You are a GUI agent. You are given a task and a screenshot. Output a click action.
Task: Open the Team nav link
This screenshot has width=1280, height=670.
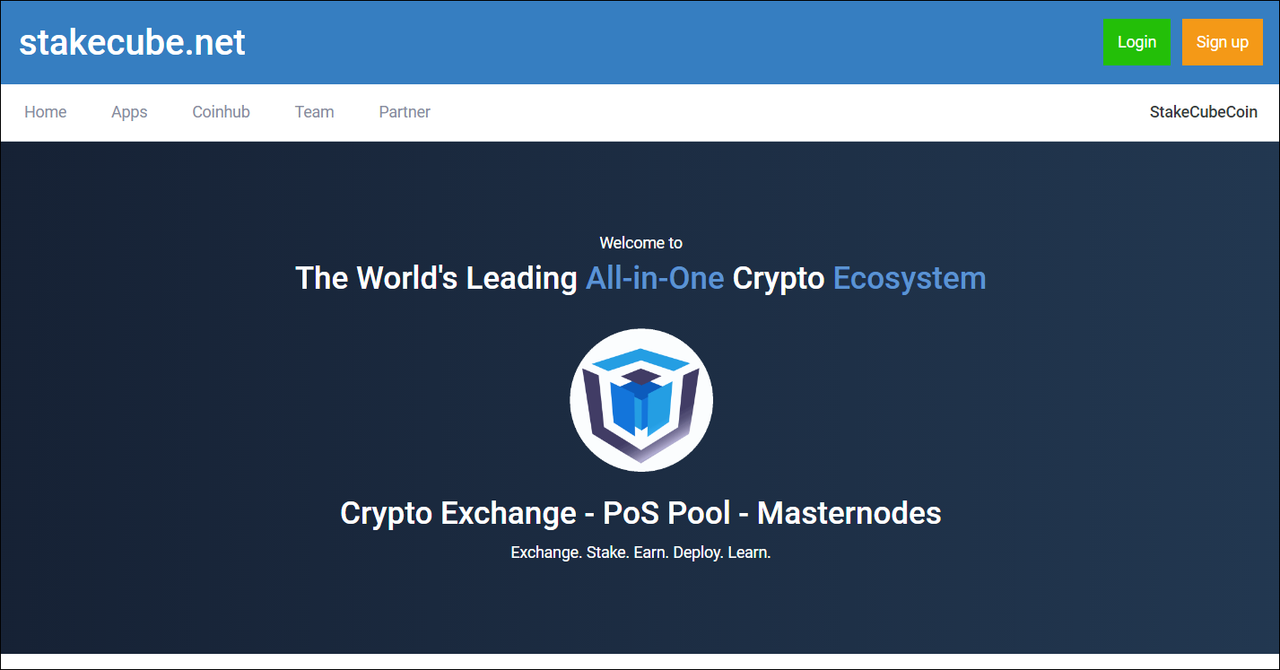coord(314,112)
